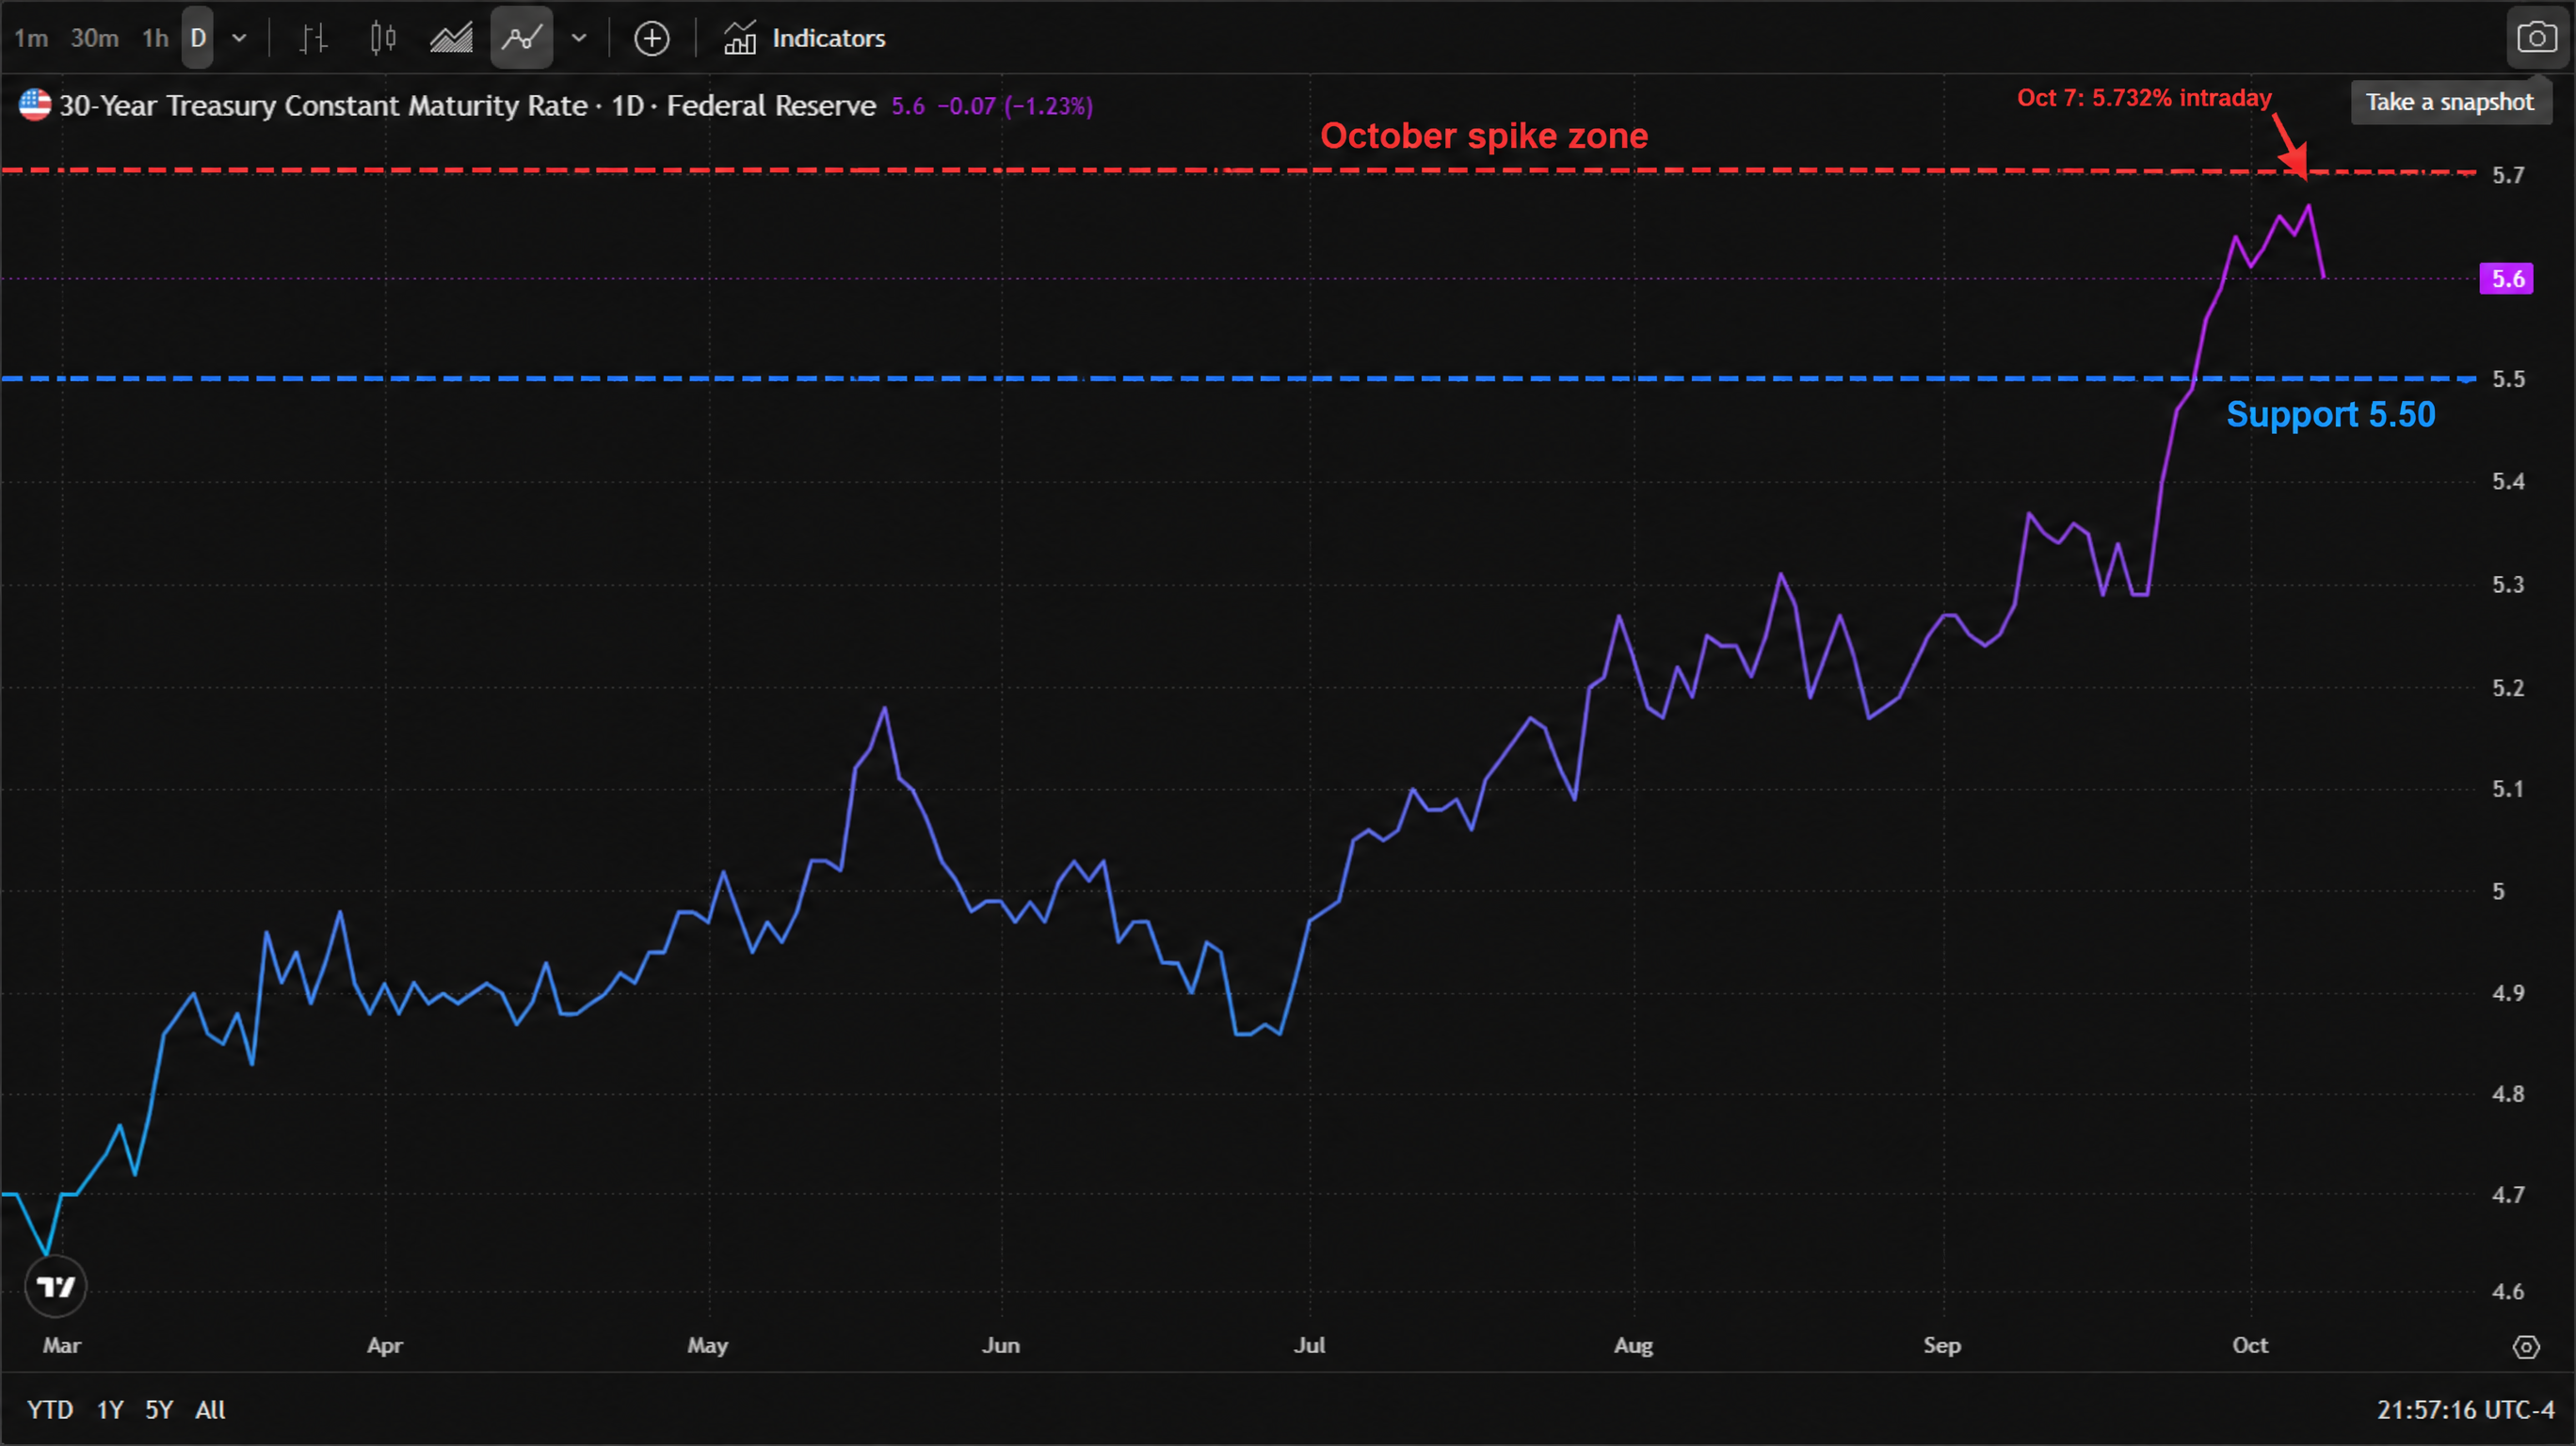
Task: Select the 1Y range
Action: tap(110, 1410)
